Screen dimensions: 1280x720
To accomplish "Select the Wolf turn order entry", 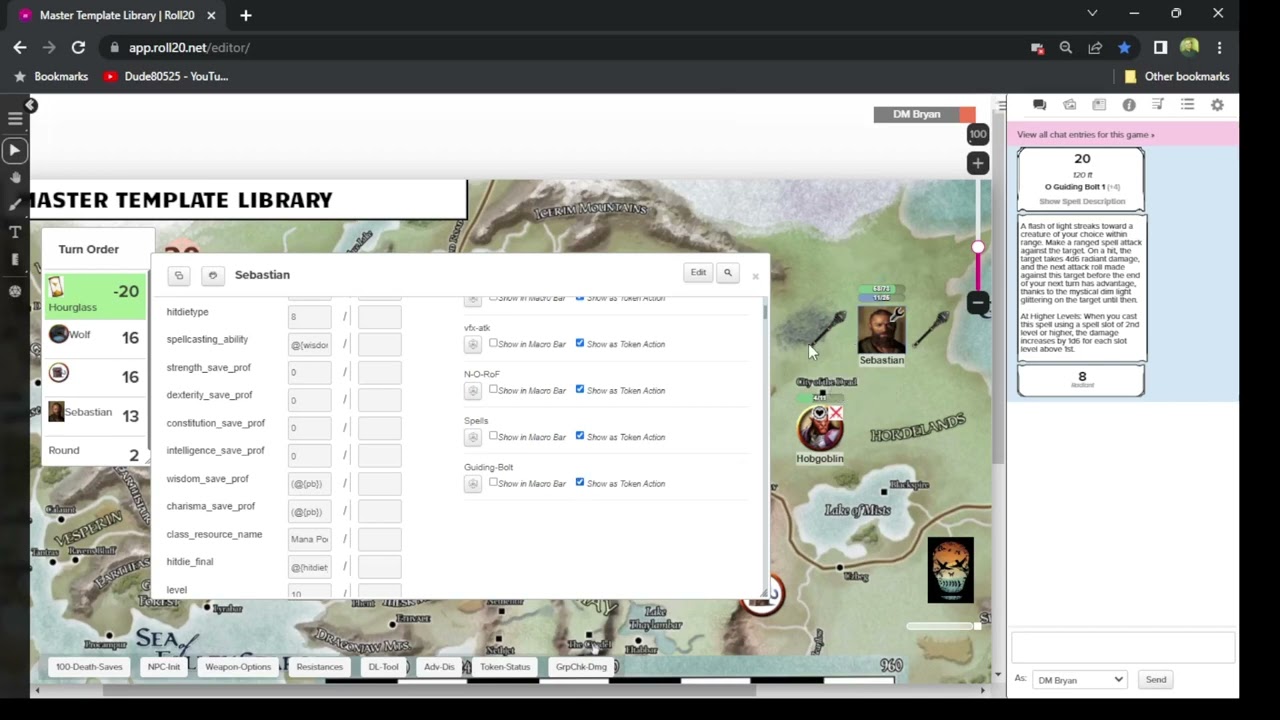I will pyautogui.click(x=96, y=337).
